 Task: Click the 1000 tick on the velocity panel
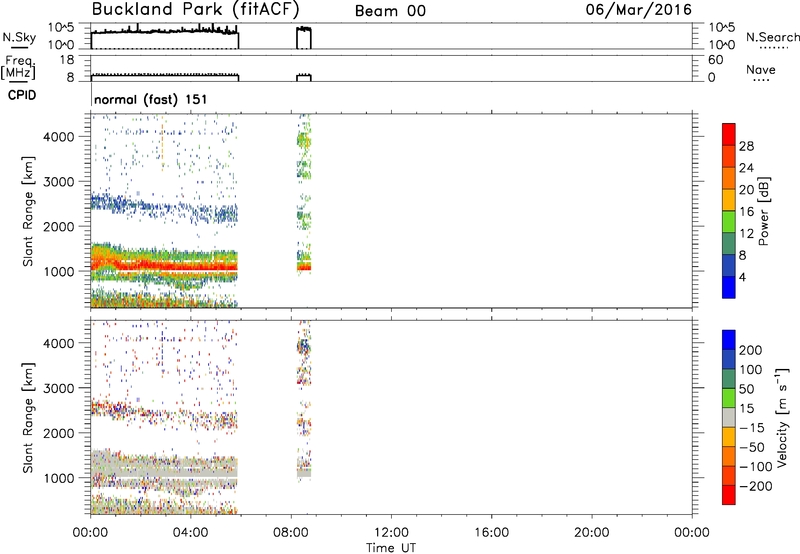click(x=58, y=478)
